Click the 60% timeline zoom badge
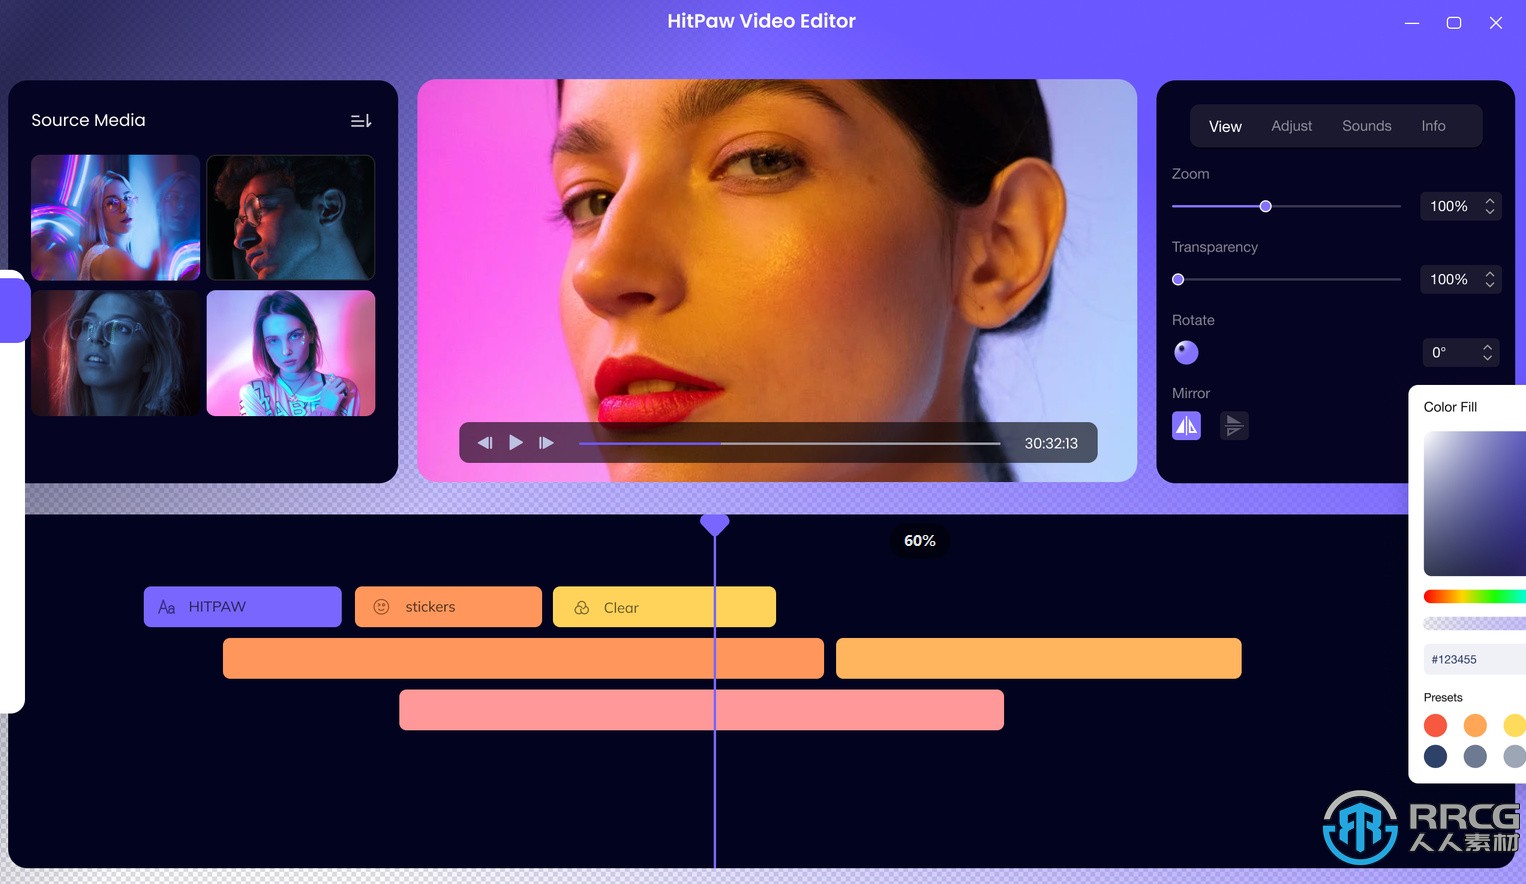This screenshot has width=1526, height=884. click(x=920, y=541)
